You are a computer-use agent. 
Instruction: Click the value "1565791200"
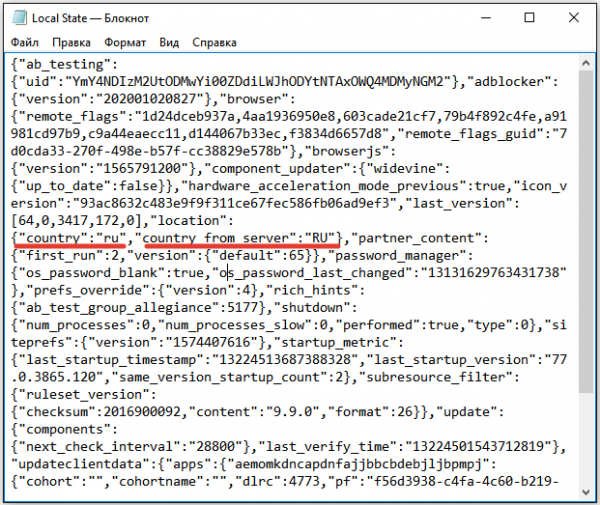pos(142,169)
